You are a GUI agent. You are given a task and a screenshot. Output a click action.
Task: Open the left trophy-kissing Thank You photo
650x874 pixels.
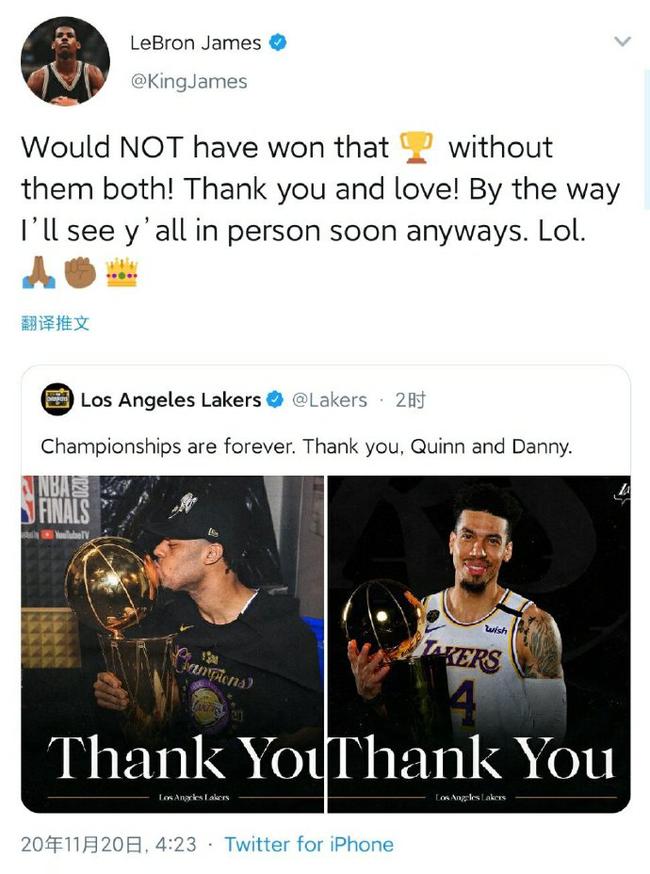tap(172, 644)
